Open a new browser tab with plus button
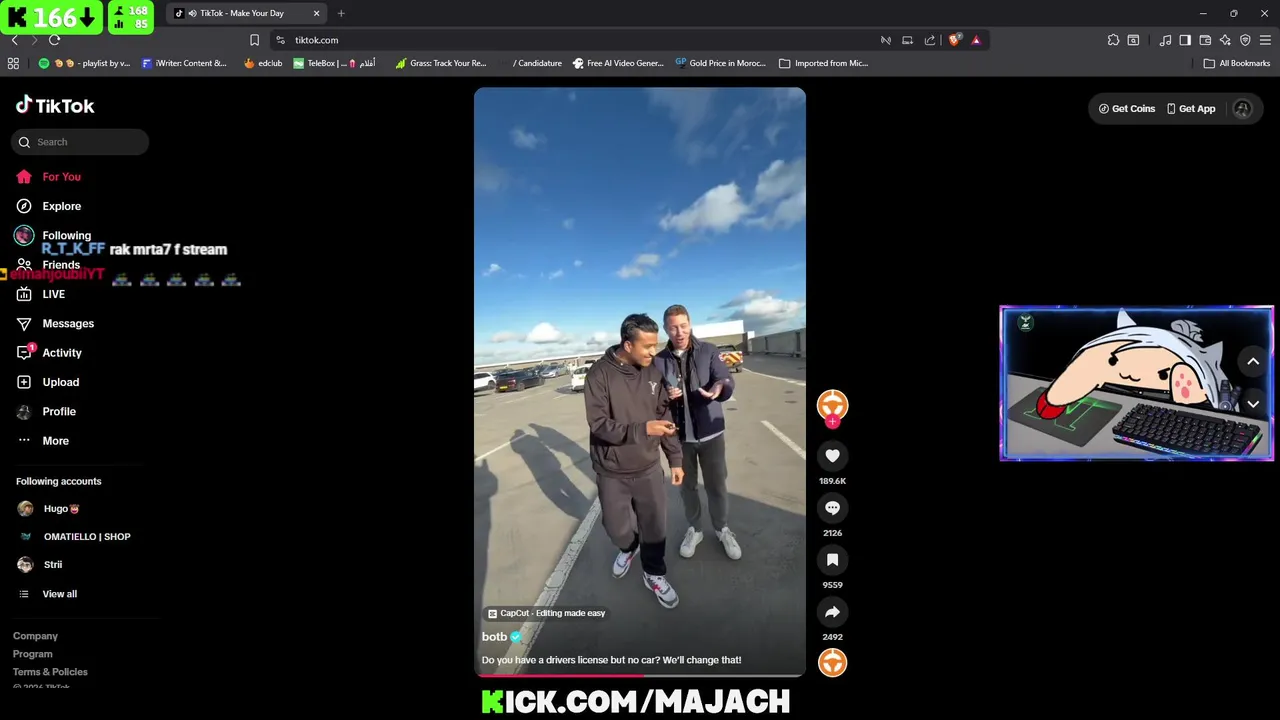Screen dimensions: 1280x720 (341, 13)
